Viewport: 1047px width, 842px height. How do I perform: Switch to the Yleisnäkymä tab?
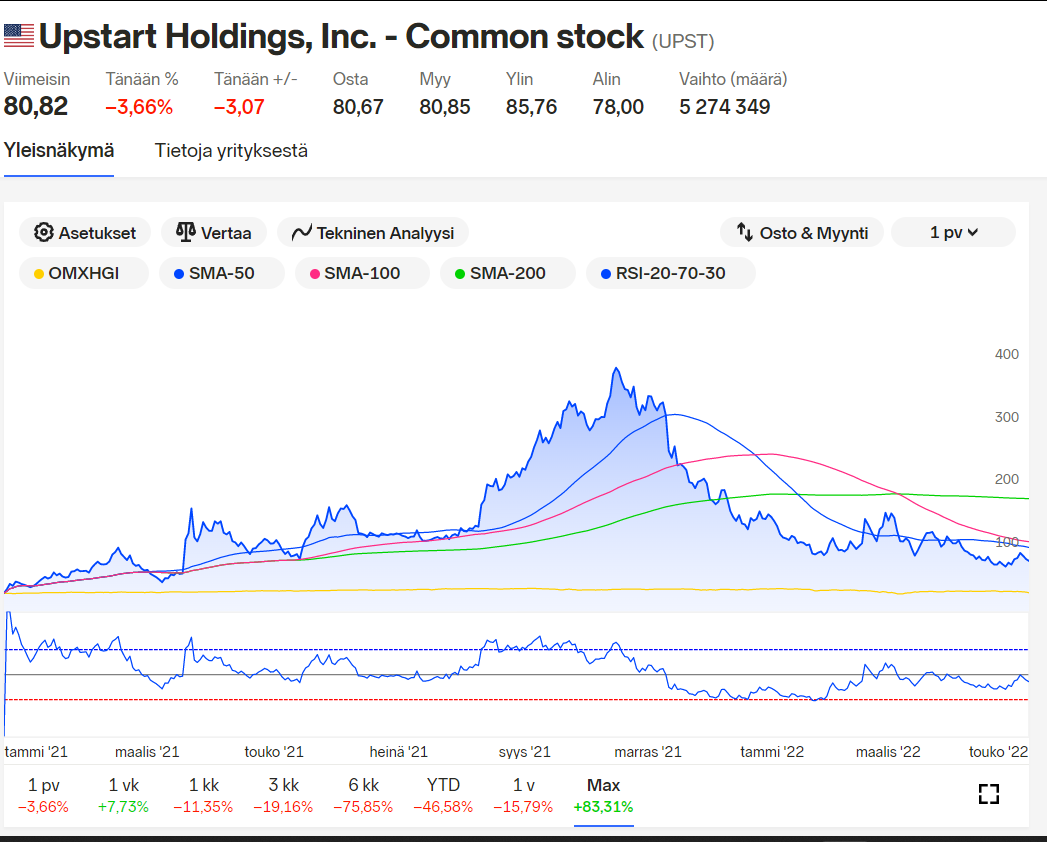[x=59, y=151]
